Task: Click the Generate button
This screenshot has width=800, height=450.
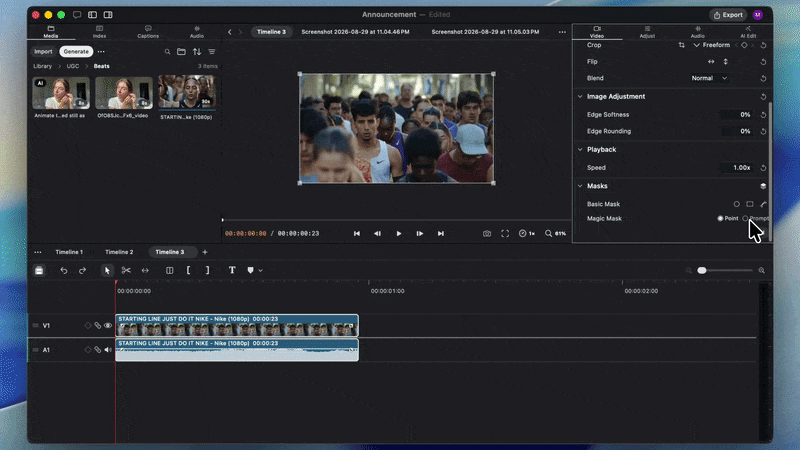Action: [76, 52]
